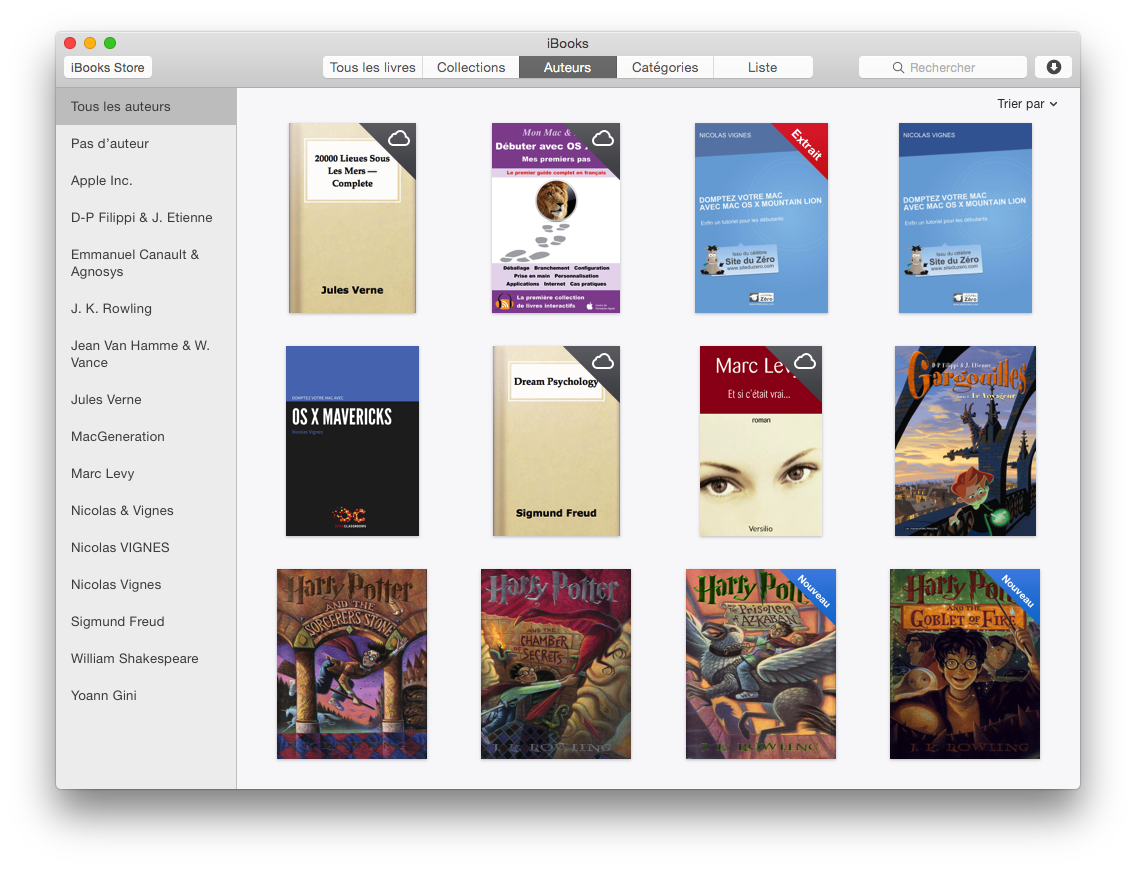This screenshot has height=869, width=1136.
Task: Click the yellow minimize window button
Action: click(90, 43)
